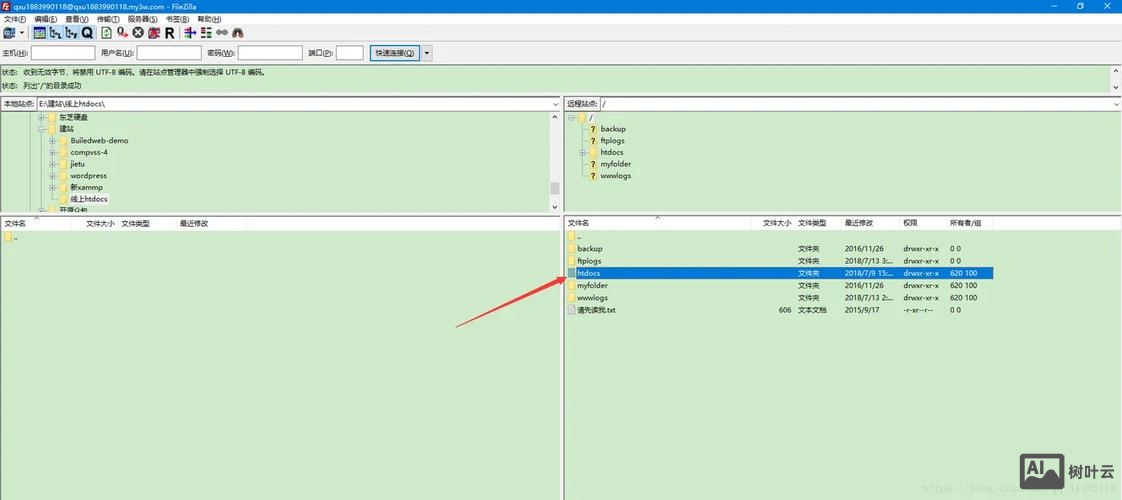Click the refresh file lists icon
1122x500 pixels.
click(x=107, y=33)
